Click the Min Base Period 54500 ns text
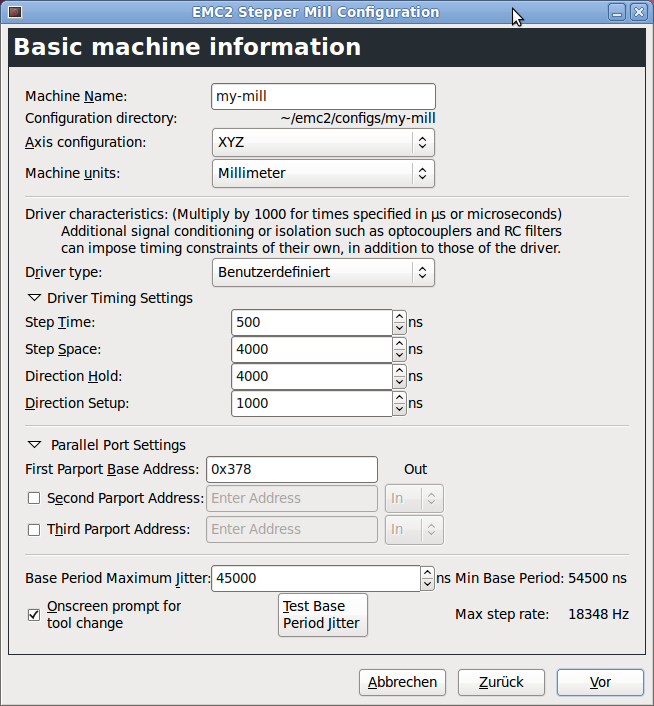This screenshot has height=706, width=654. click(541, 579)
